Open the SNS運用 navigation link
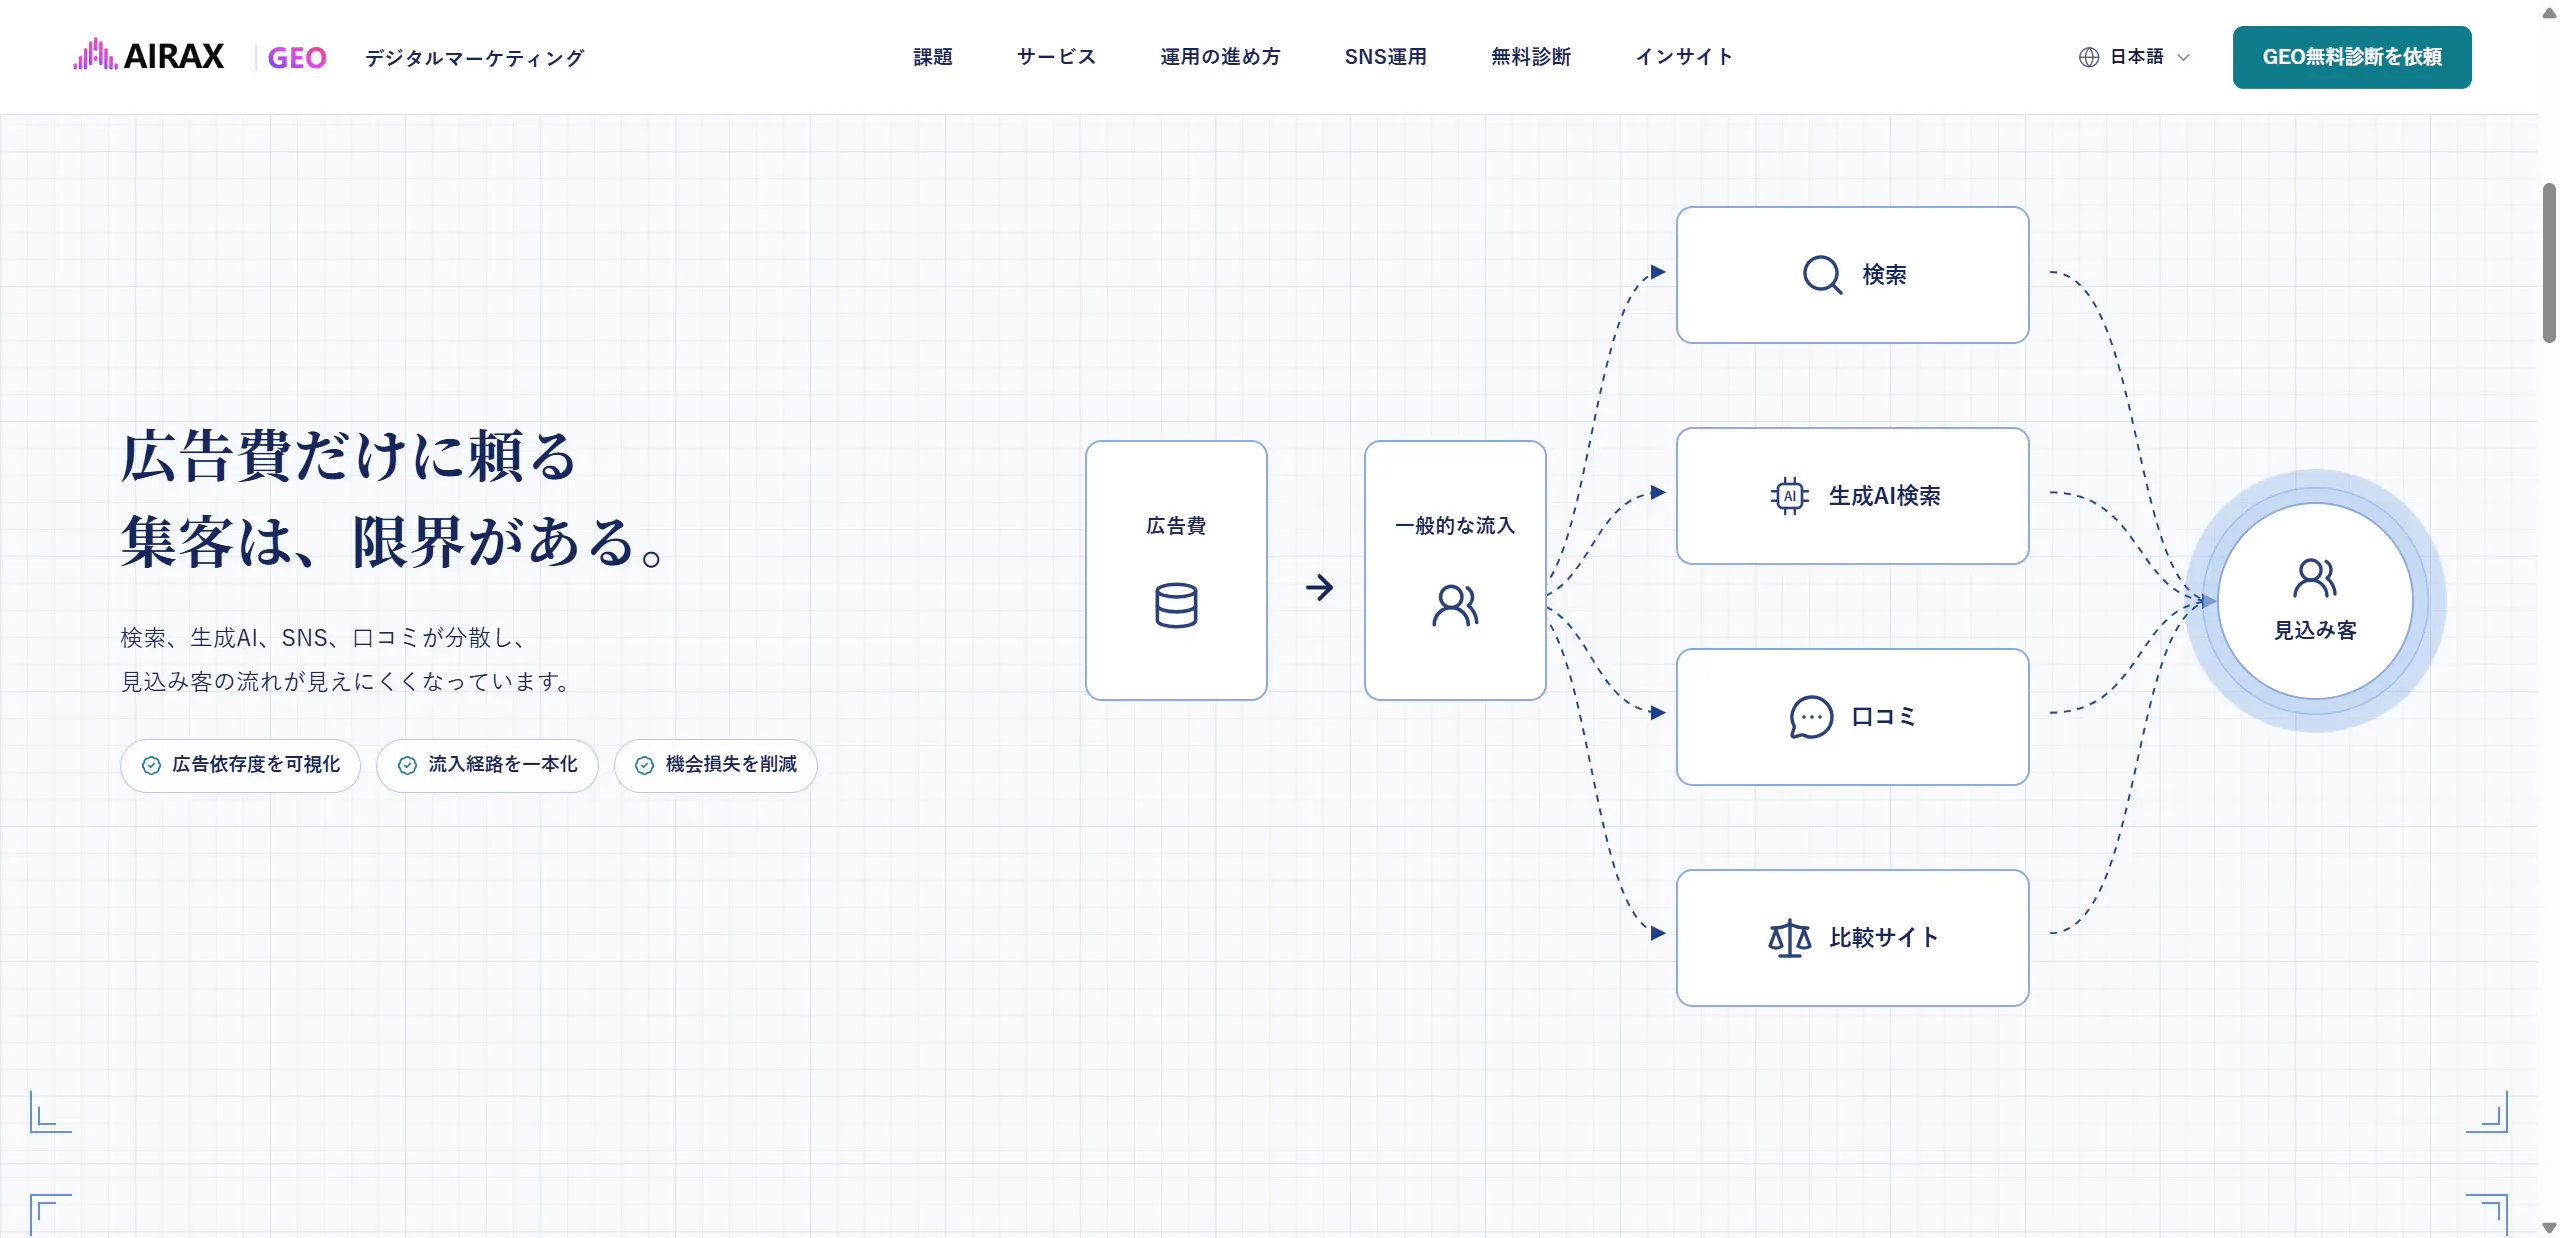Screen dimensions: 2560x1238 pos(1385,57)
